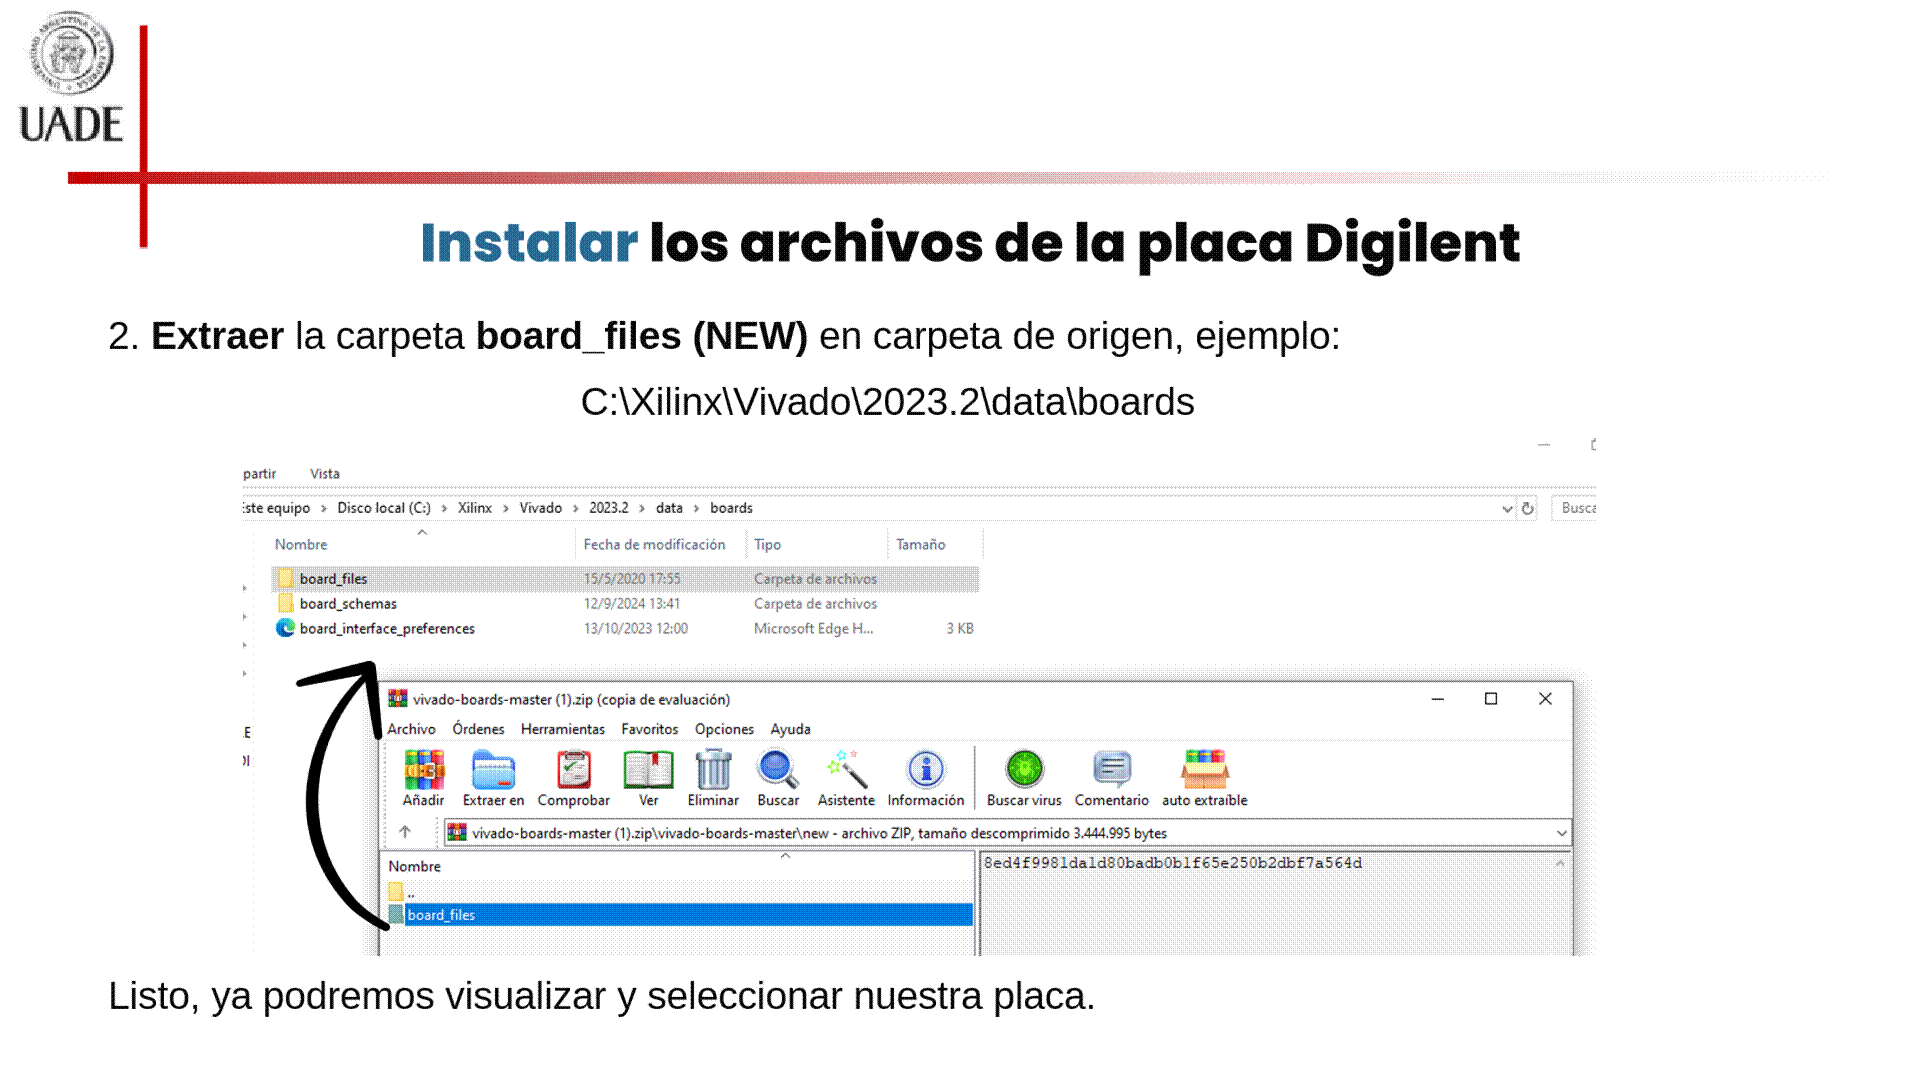Click the refresh button beside address bar
The height and width of the screenshot is (1080, 1920).
tap(1527, 509)
